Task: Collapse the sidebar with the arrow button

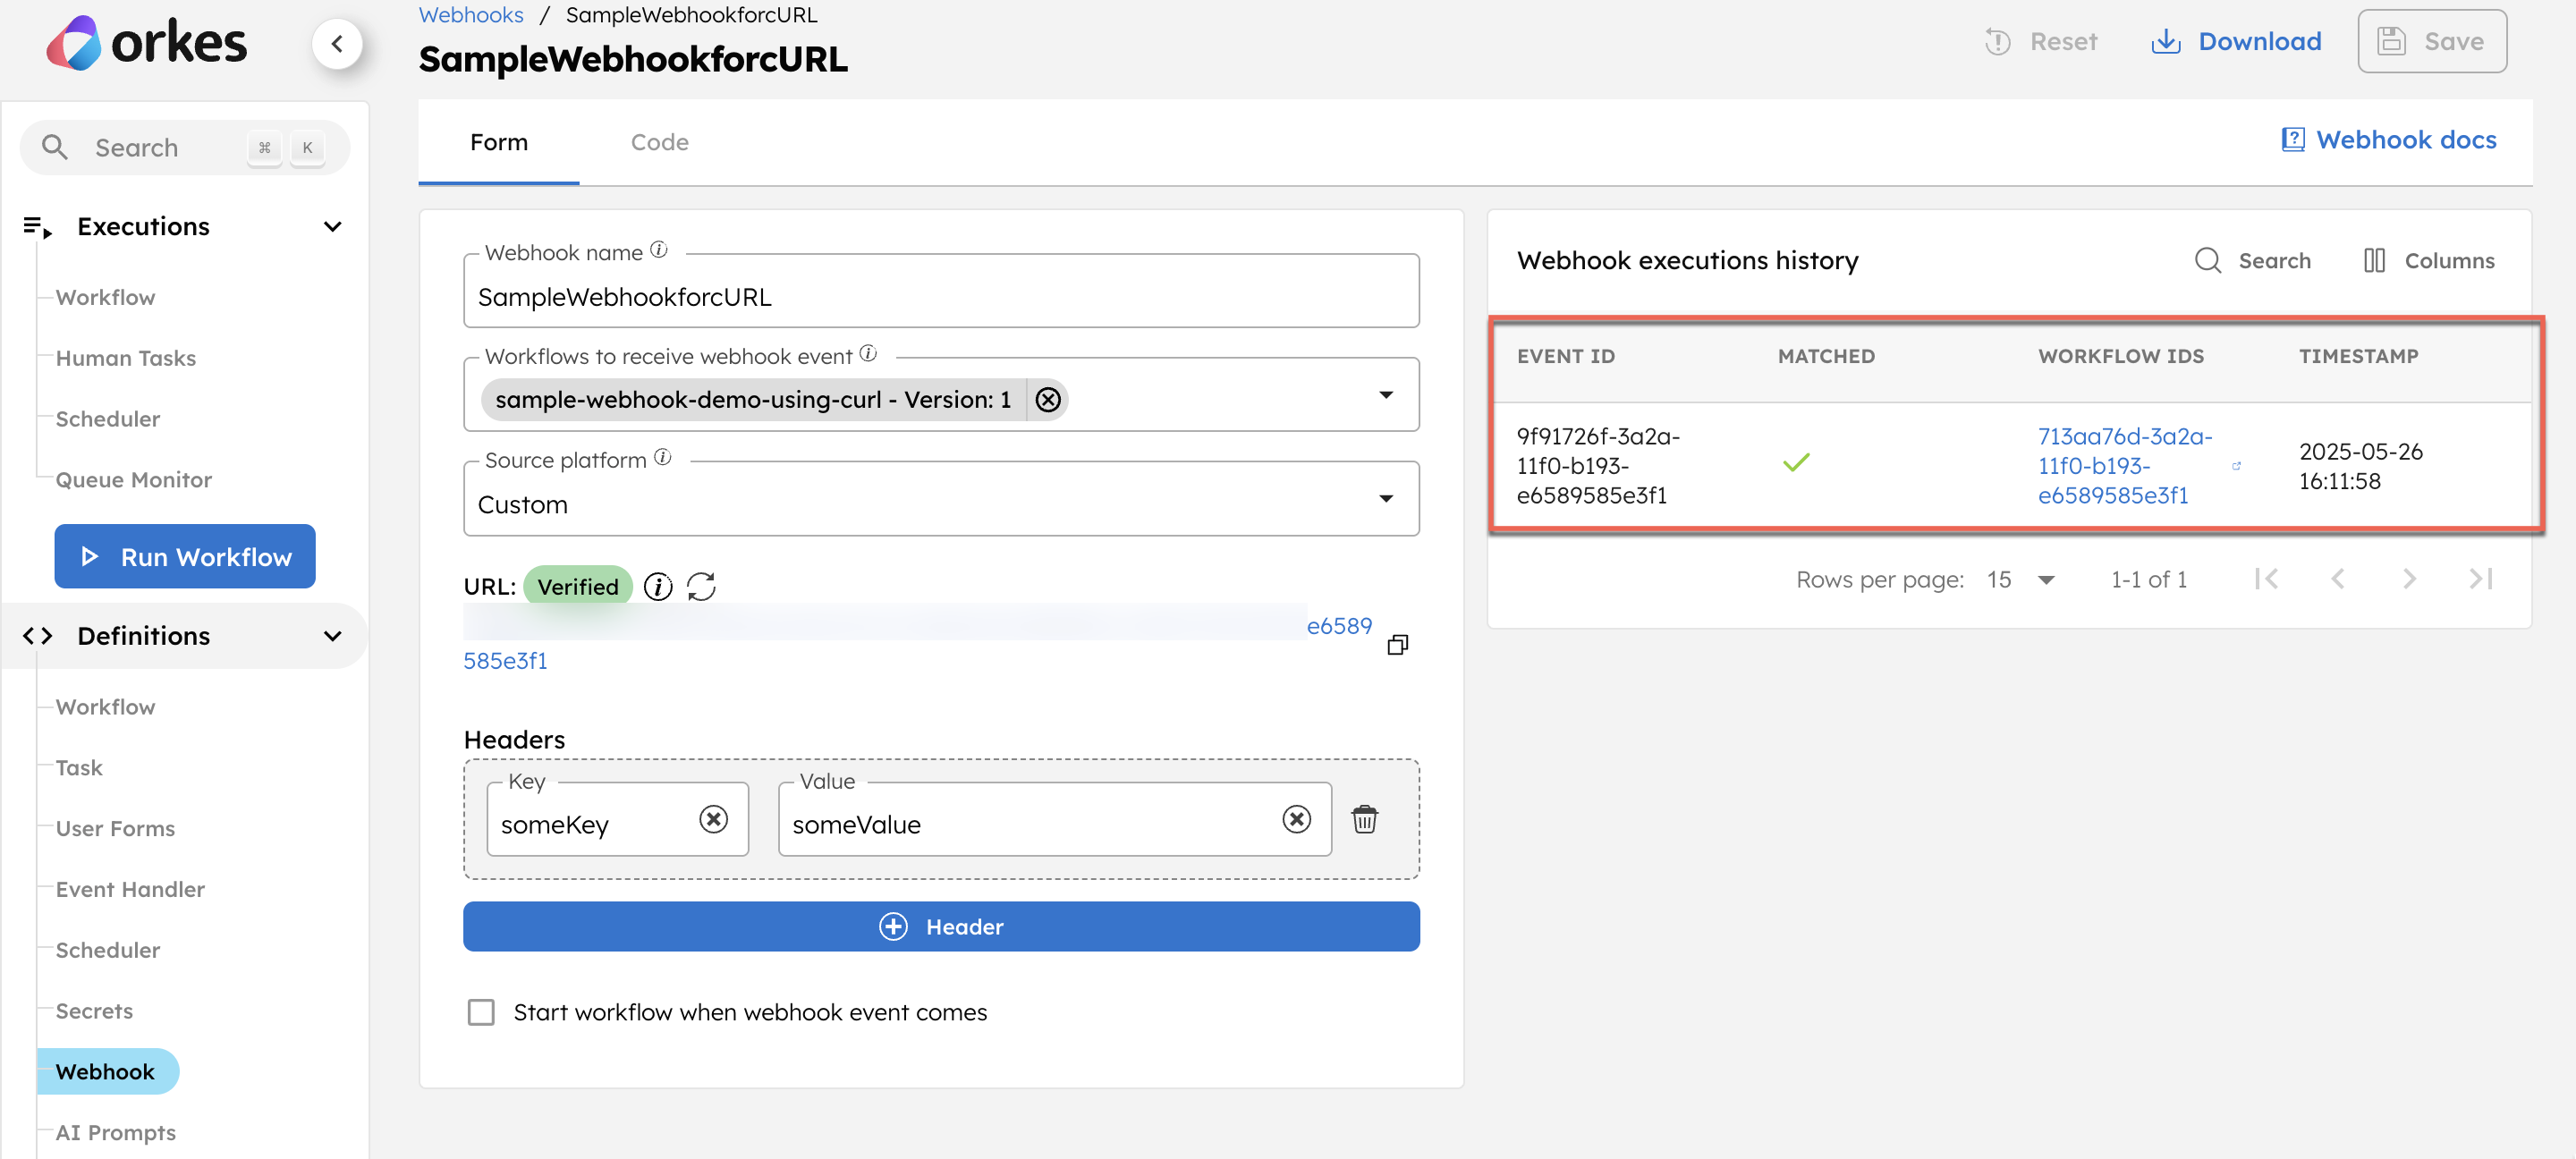Action: [337, 43]
